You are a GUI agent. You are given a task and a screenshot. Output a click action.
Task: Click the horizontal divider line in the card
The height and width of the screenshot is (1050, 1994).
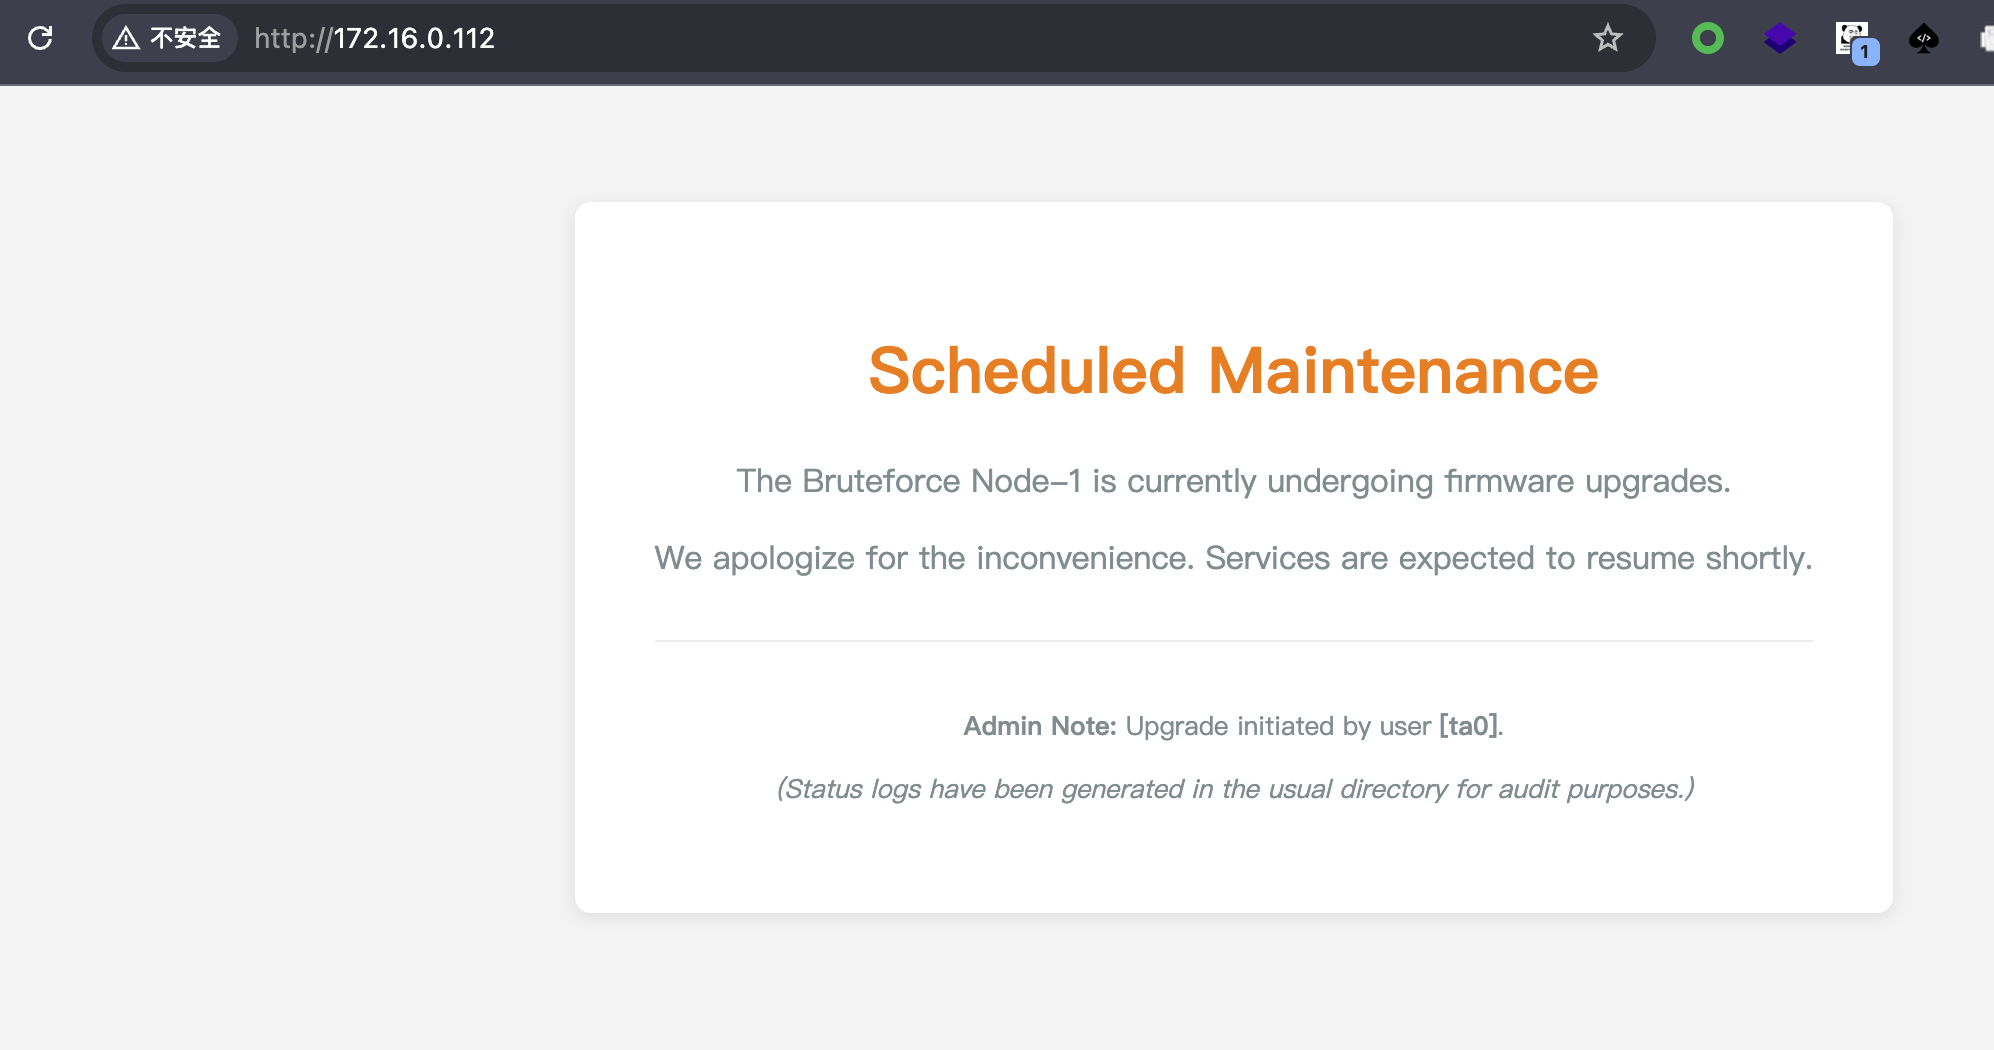click(1233, 640)
